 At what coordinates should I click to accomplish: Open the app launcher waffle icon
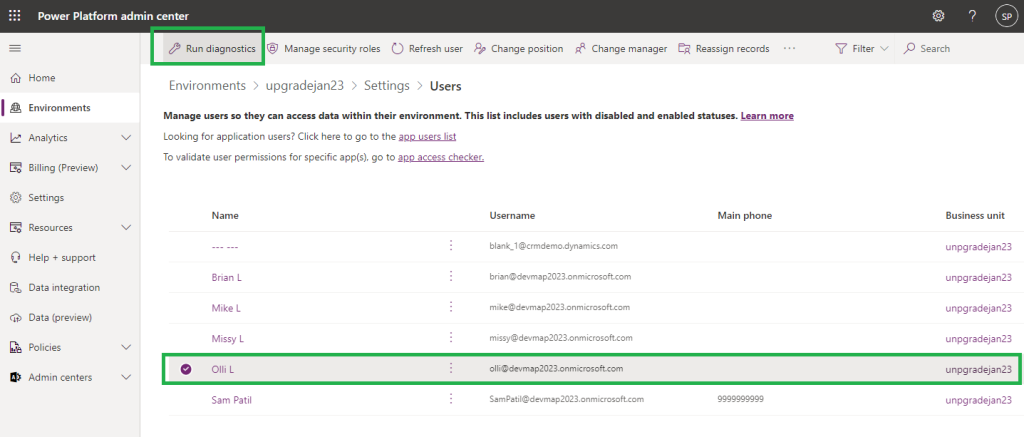pos(15,15)
